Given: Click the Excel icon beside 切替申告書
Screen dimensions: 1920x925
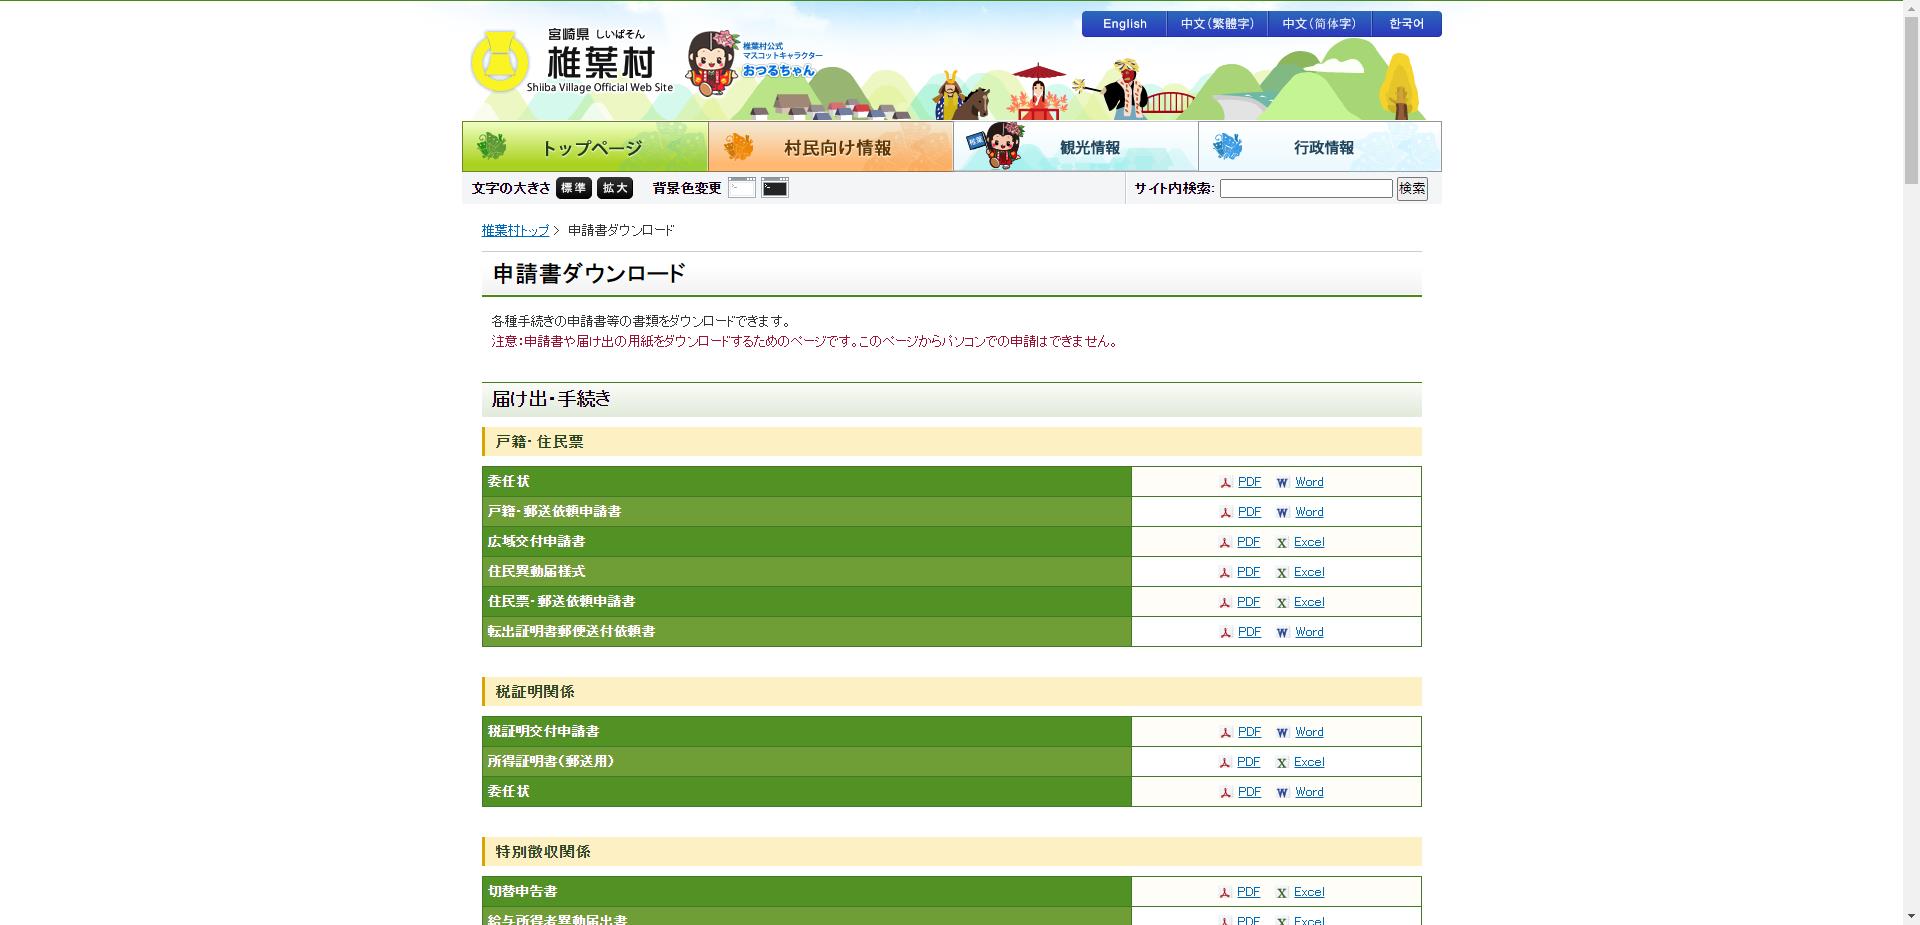Looking at the screenshot, I should (x=1282, y=891).
